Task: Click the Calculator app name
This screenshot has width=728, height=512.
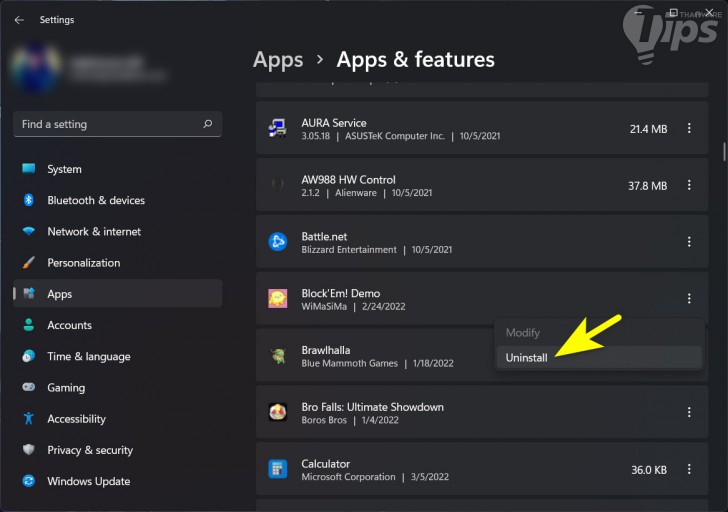Action: click(325, 464)
